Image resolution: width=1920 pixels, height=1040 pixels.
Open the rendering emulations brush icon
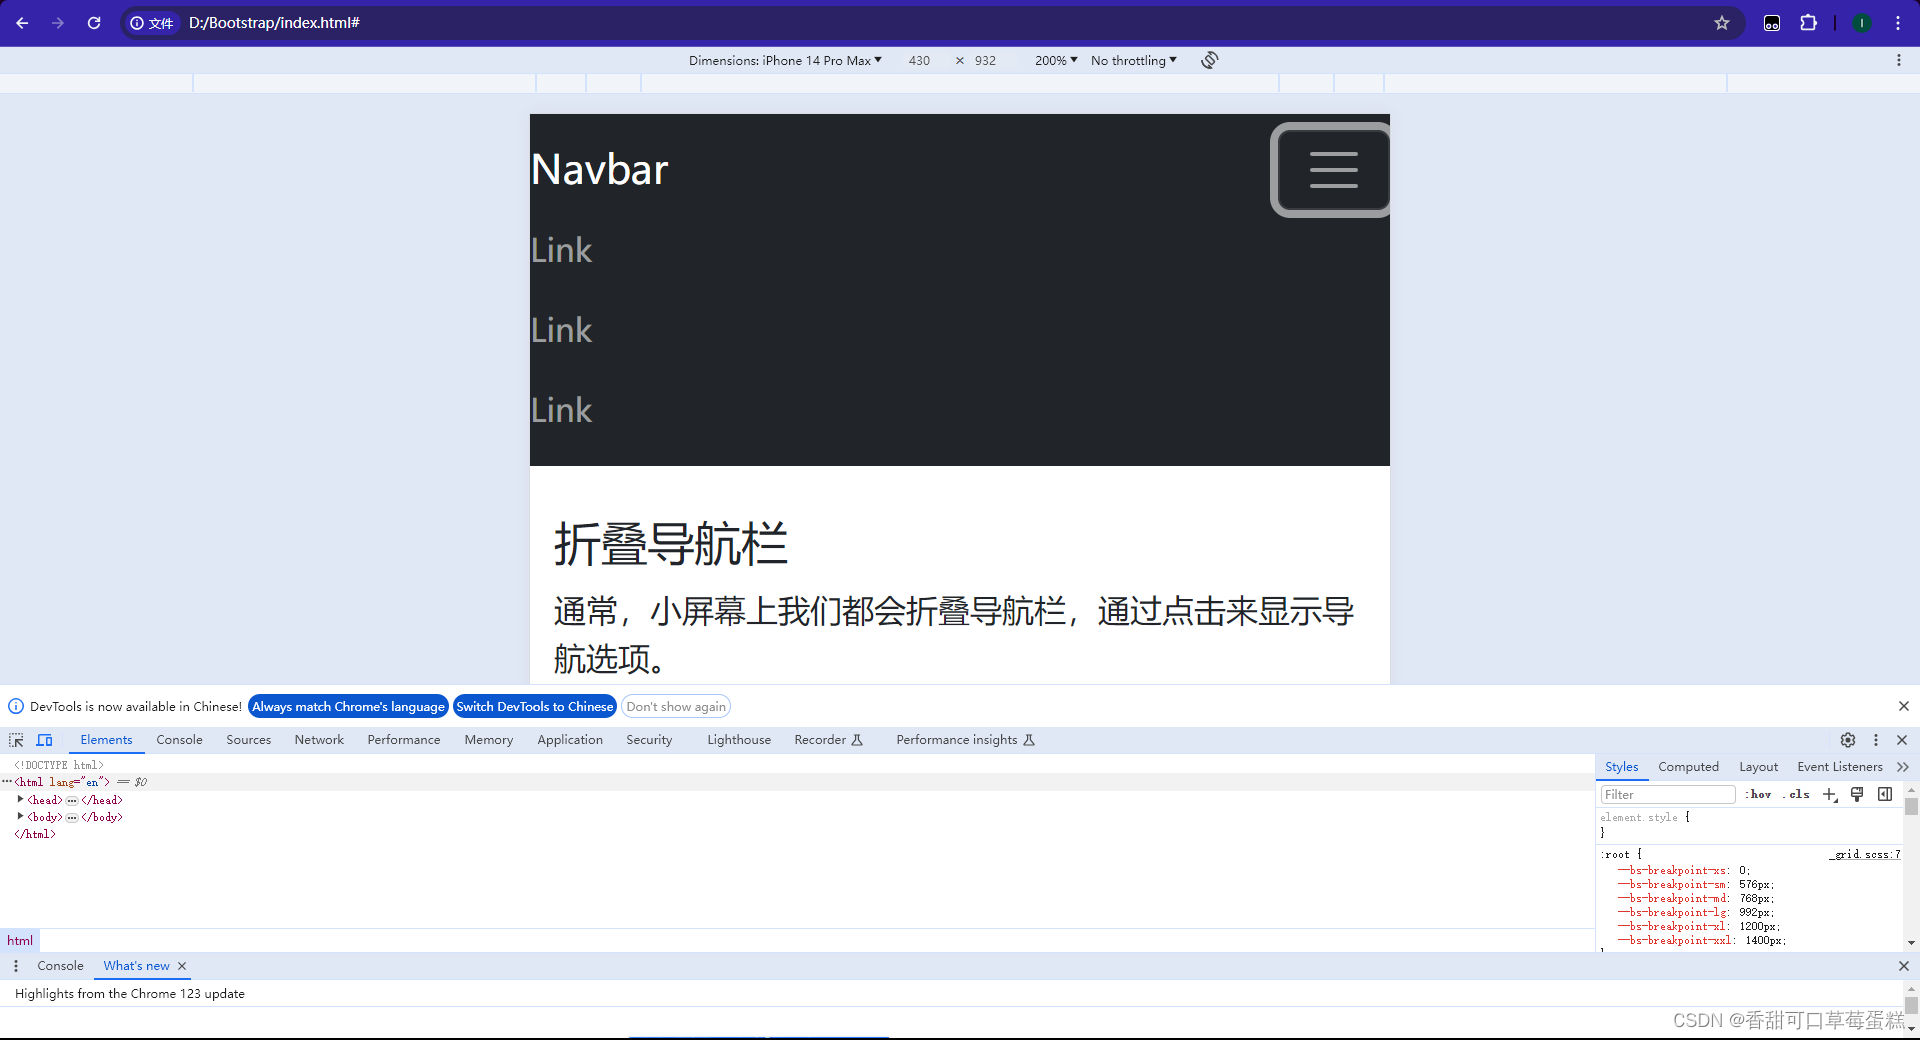[x=1857, y=794]
